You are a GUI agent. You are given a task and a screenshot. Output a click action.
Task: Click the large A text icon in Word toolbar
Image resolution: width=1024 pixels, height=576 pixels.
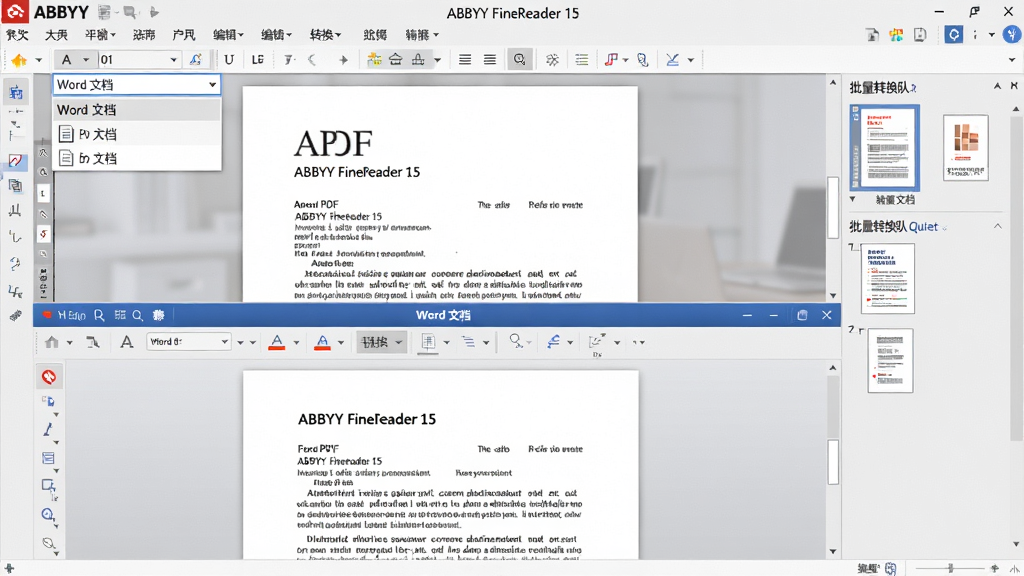127,342
